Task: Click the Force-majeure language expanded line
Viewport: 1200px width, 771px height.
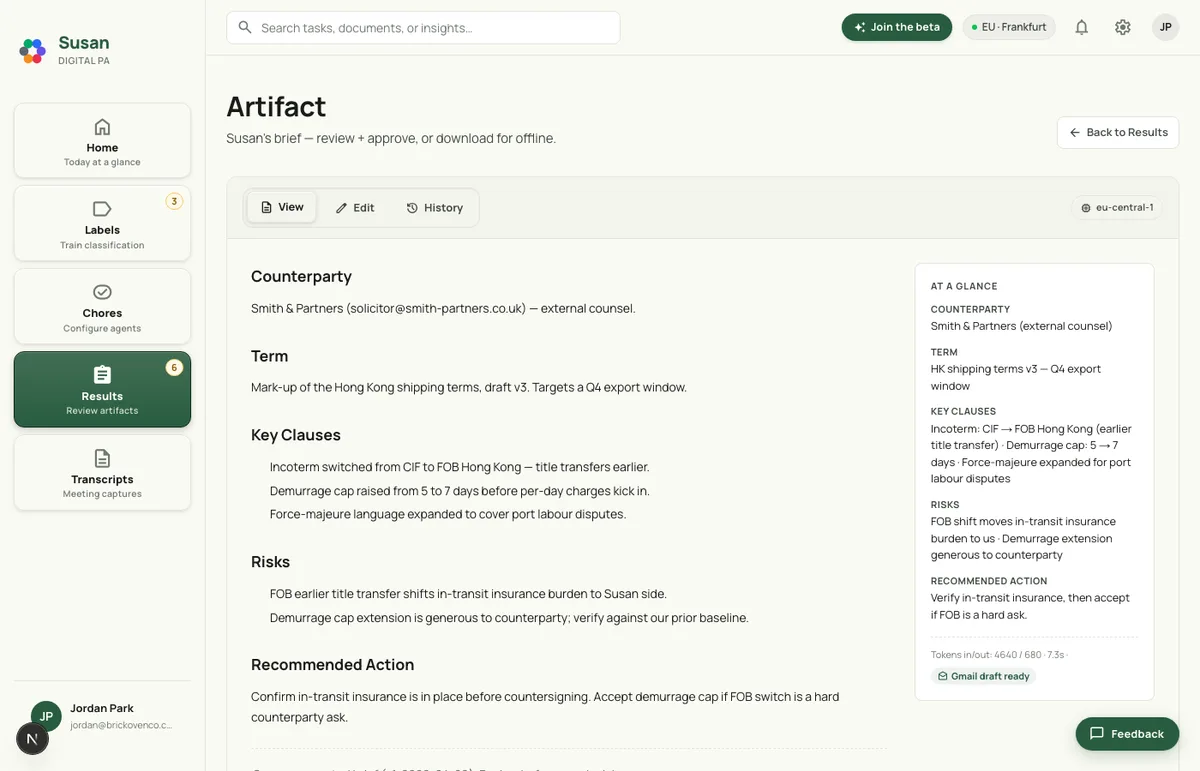Action: 448,514
